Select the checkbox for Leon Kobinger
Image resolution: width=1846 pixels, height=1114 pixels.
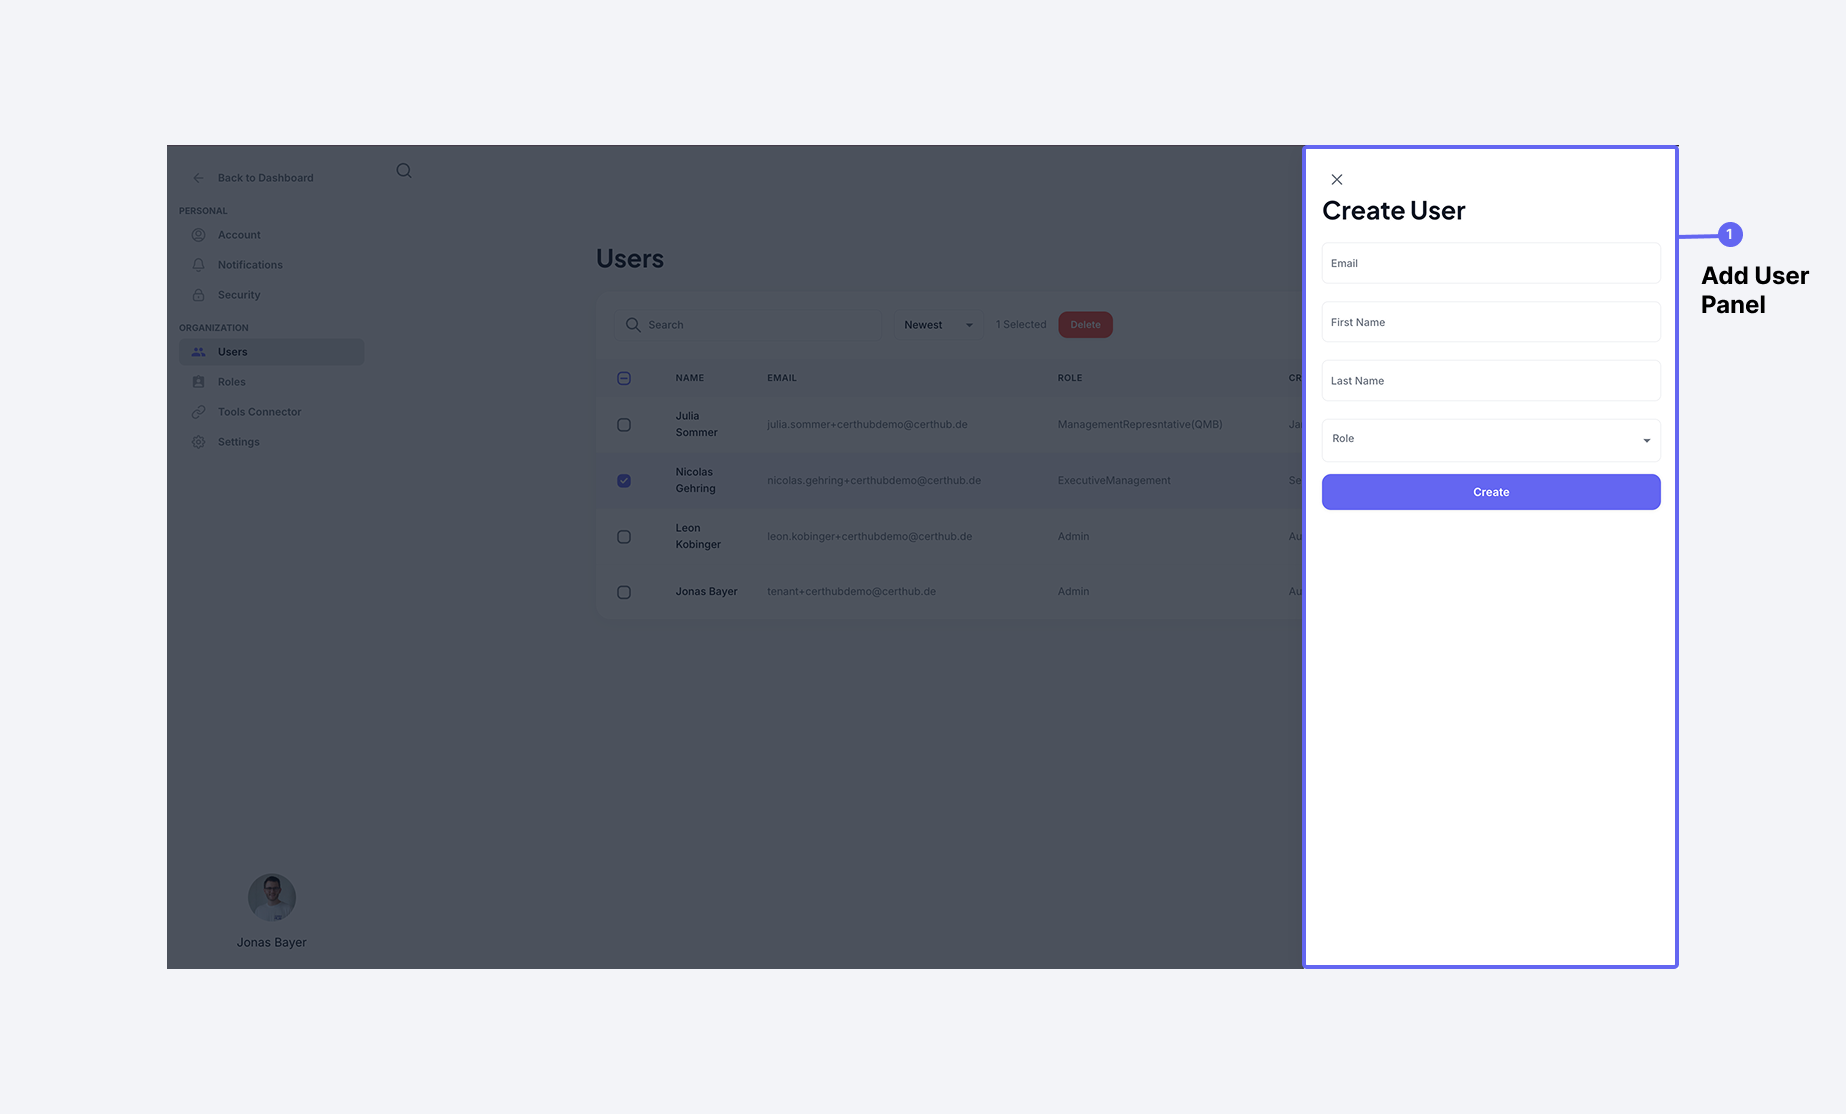623,536
